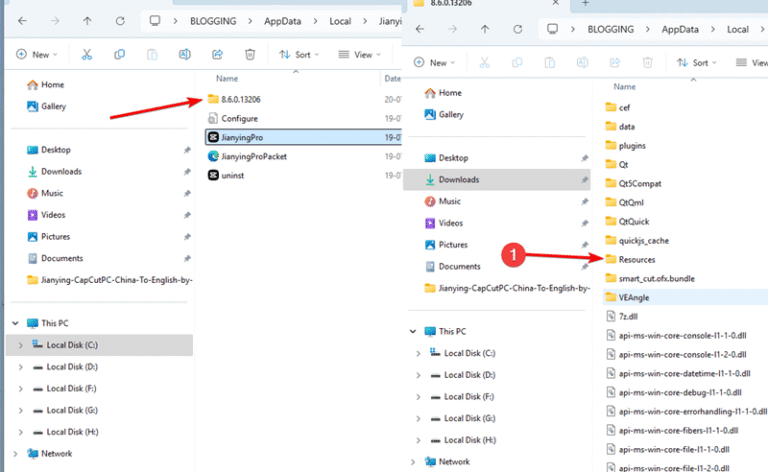Click Local breadcrumb in right window address bar

point(738,29)
